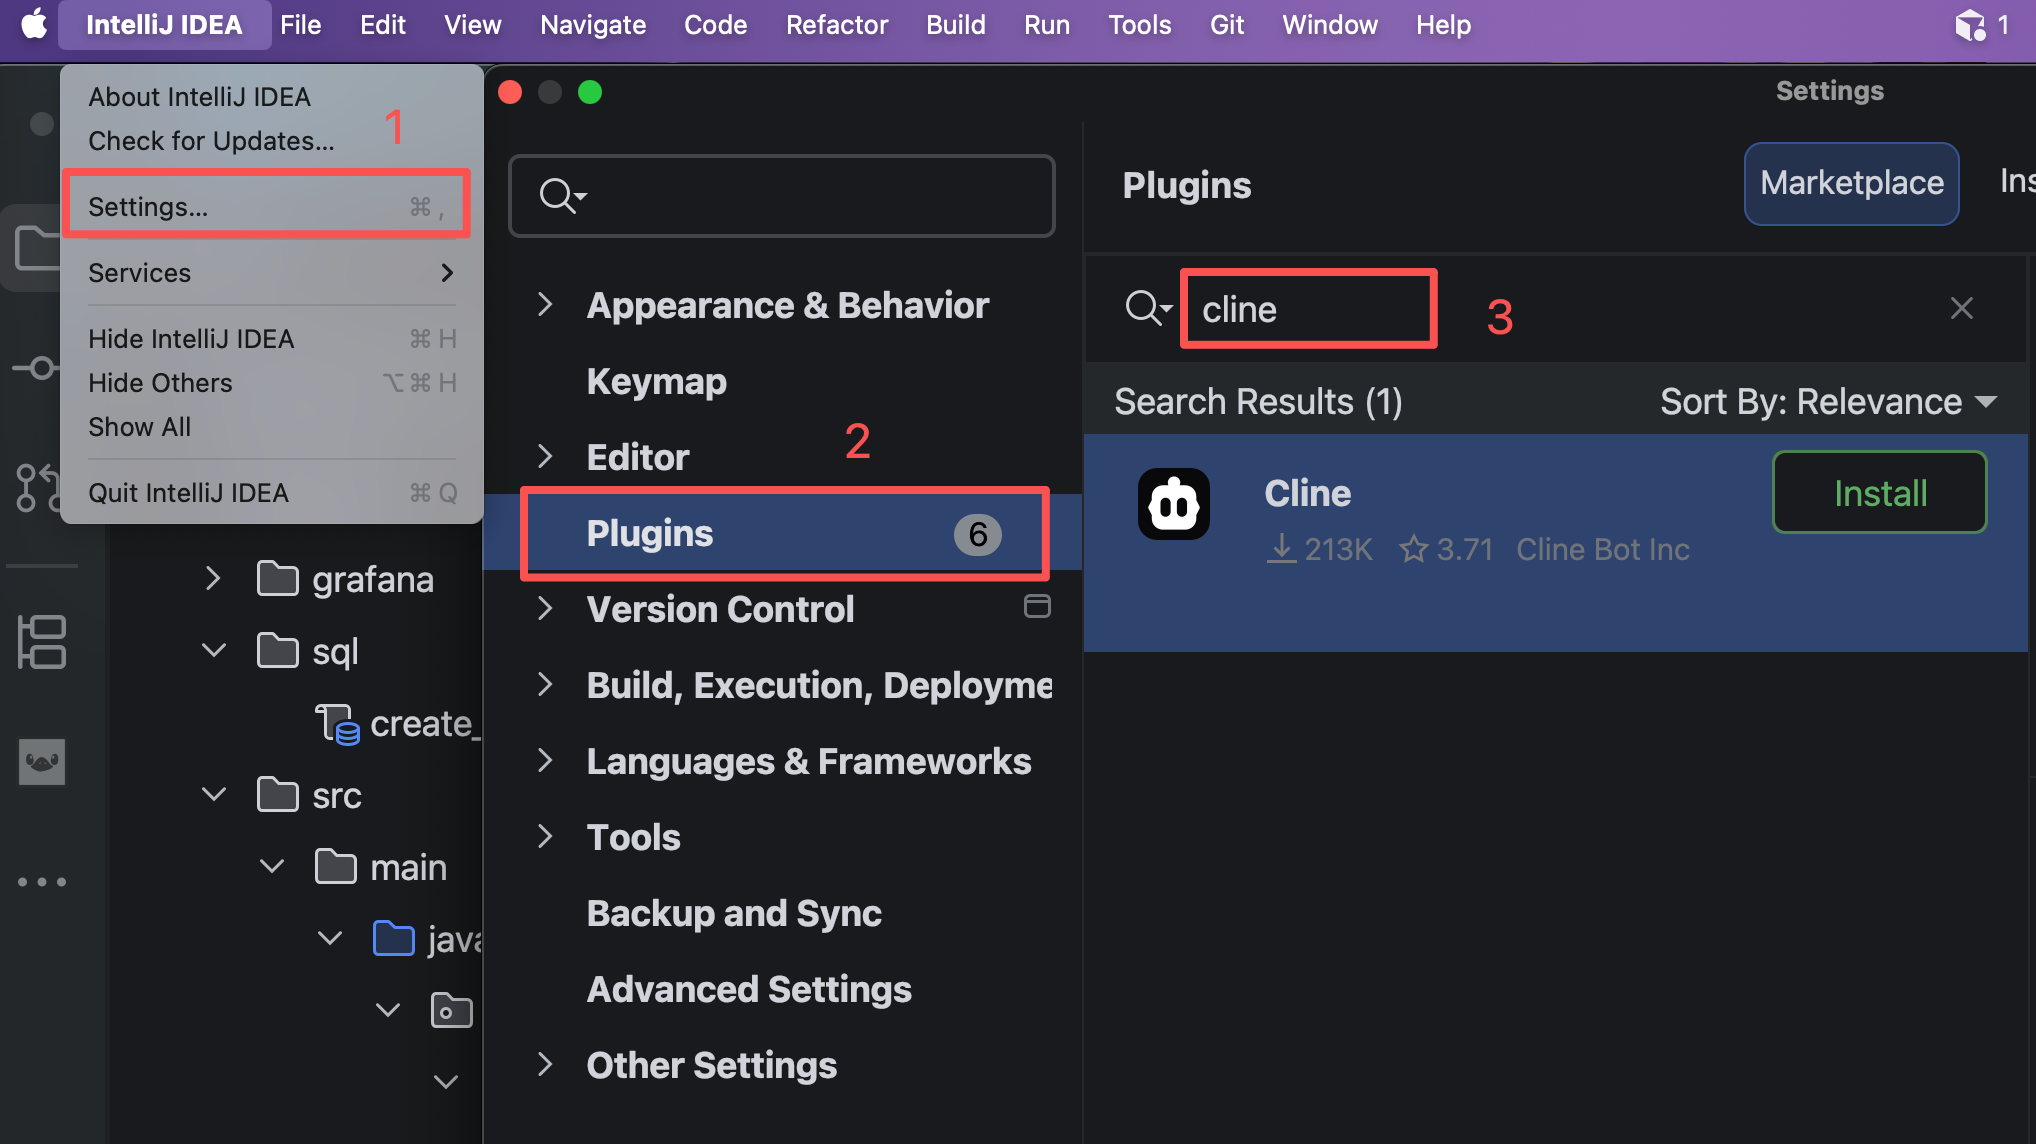
Task: Click the Apple menu logo
Action: pyautogui.click(x=33, y=24)
